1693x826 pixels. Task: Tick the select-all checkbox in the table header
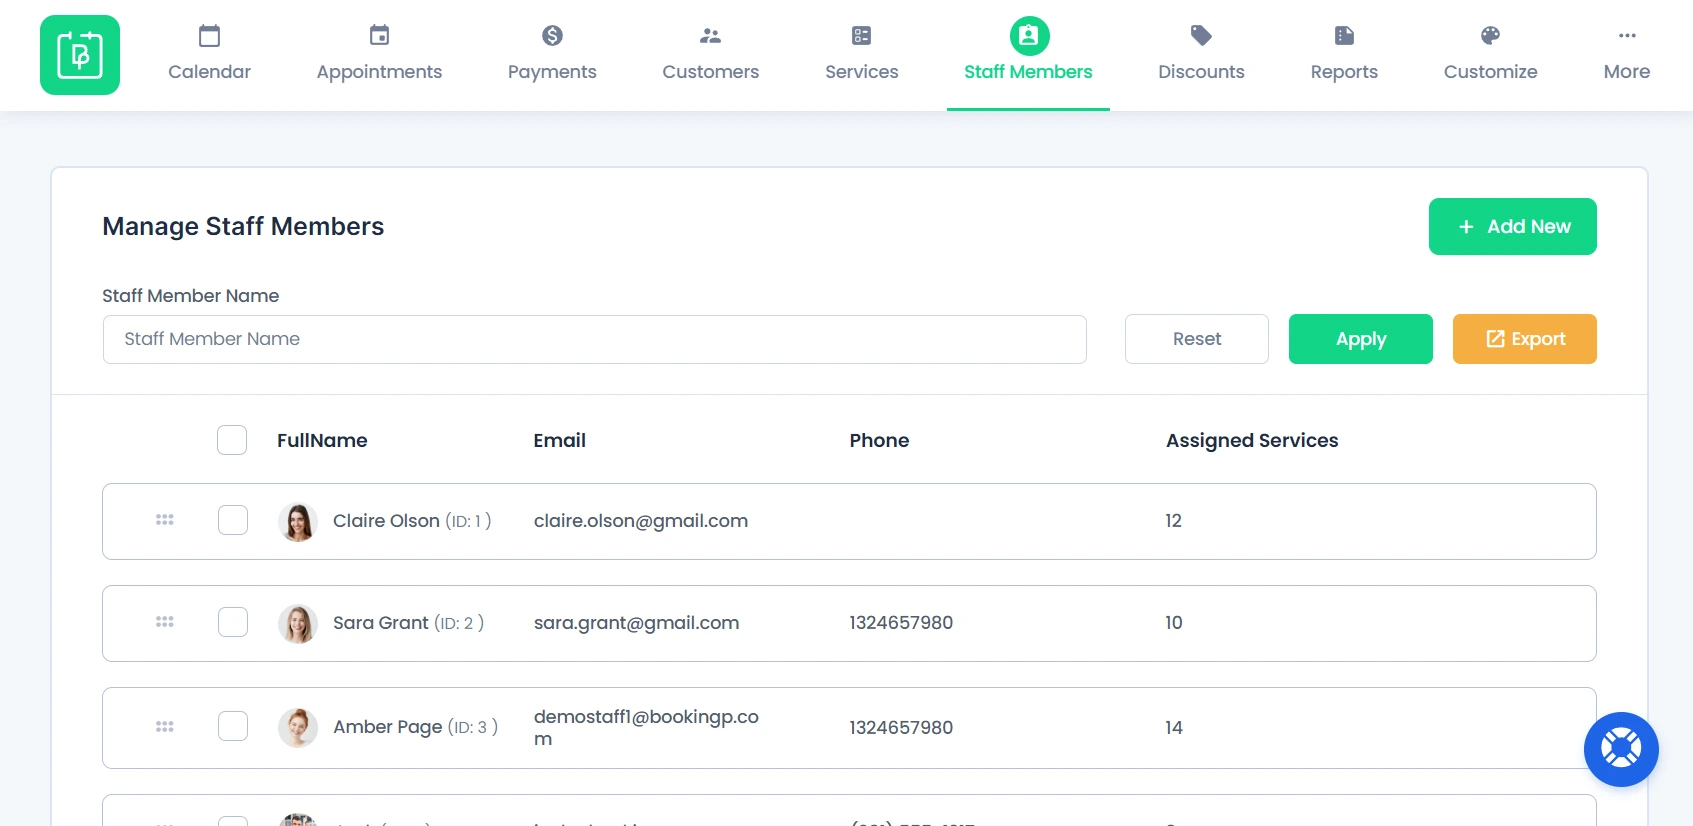[232, 440]
